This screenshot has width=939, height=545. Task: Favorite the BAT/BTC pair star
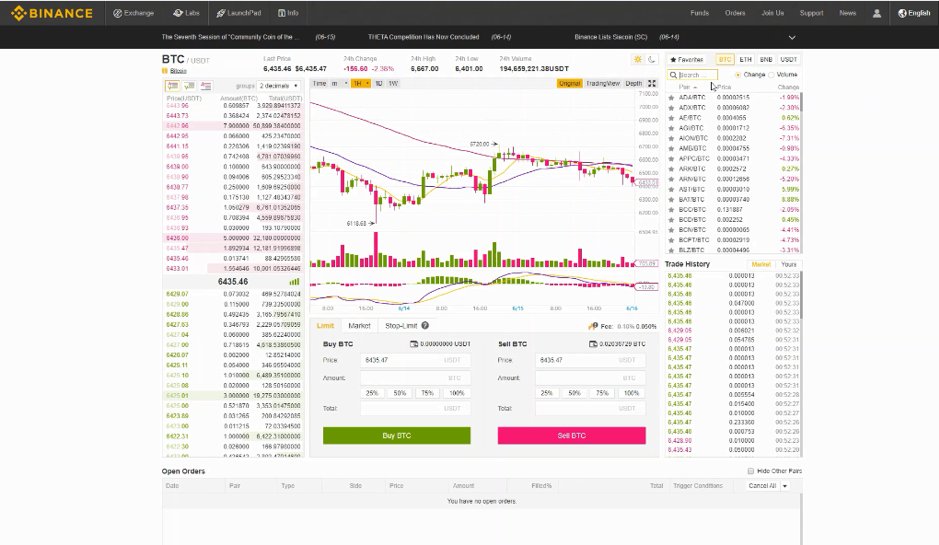tap(671, 199)
